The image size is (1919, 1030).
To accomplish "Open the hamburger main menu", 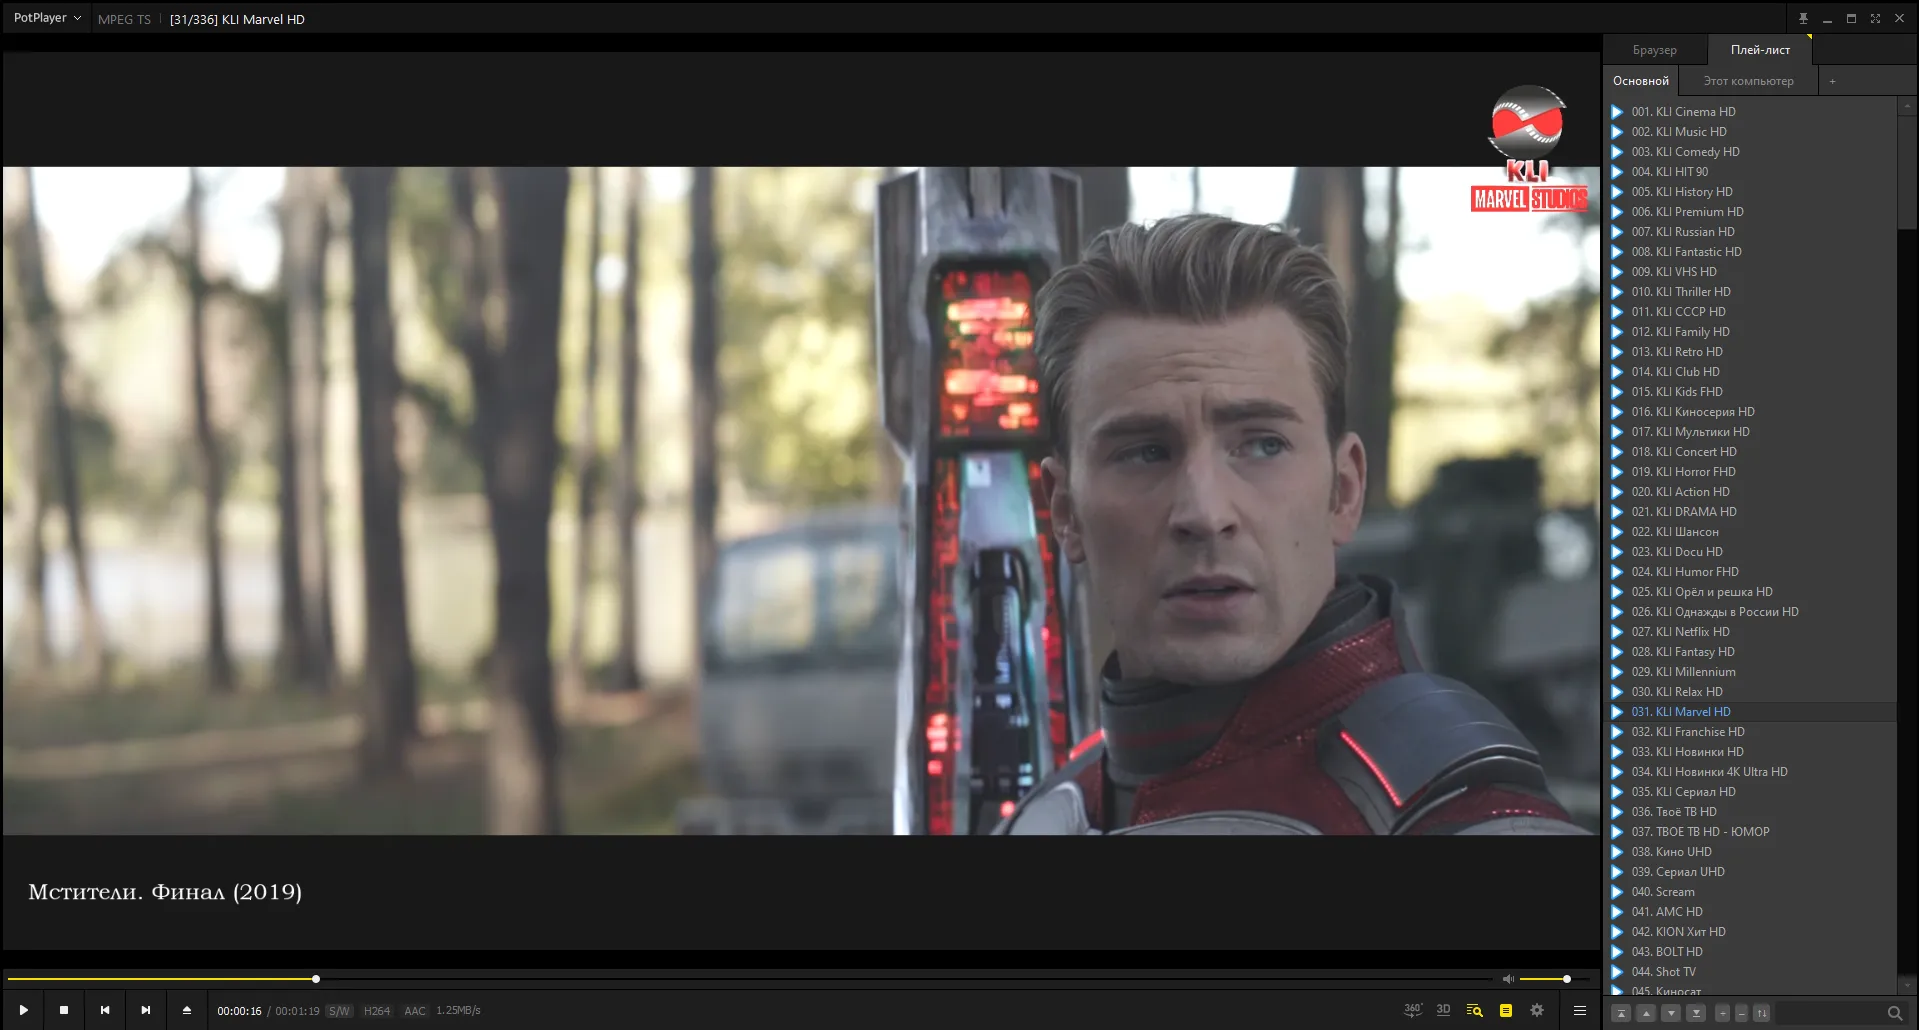I will [x=1580, y=1010].
